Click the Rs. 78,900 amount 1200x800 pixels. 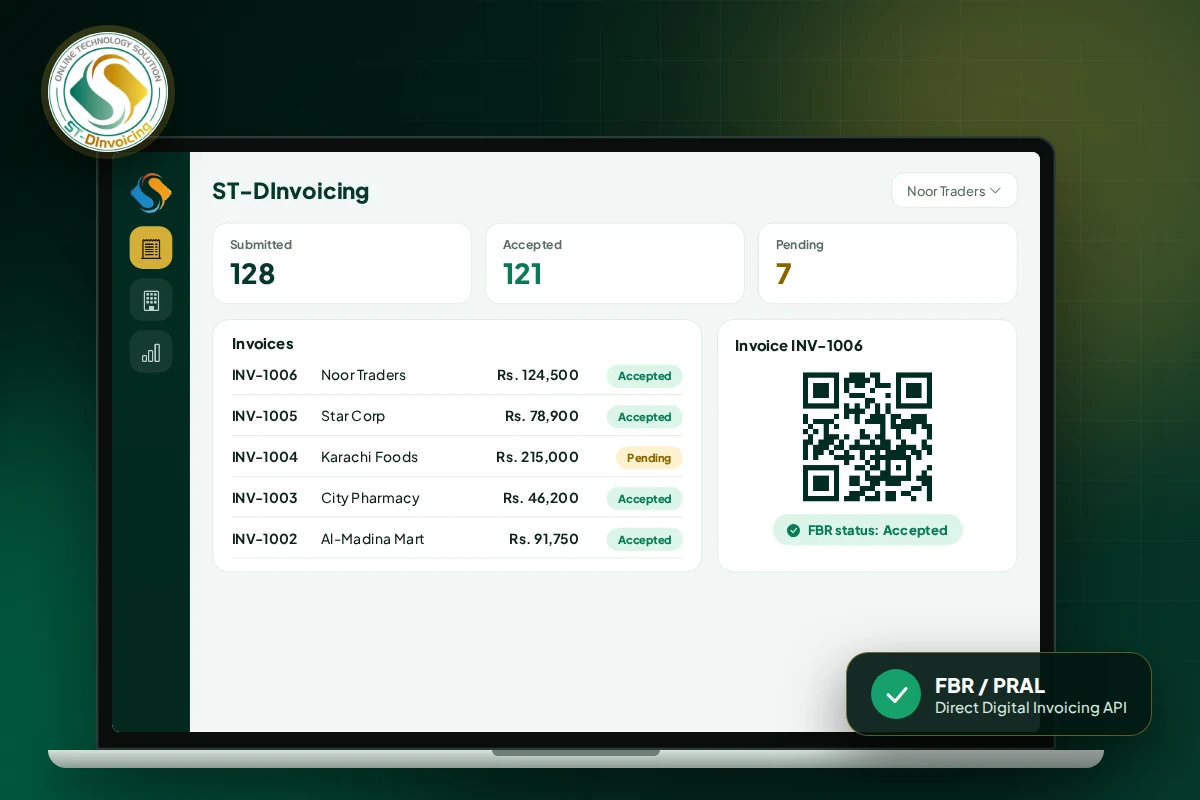coord(542,416)
